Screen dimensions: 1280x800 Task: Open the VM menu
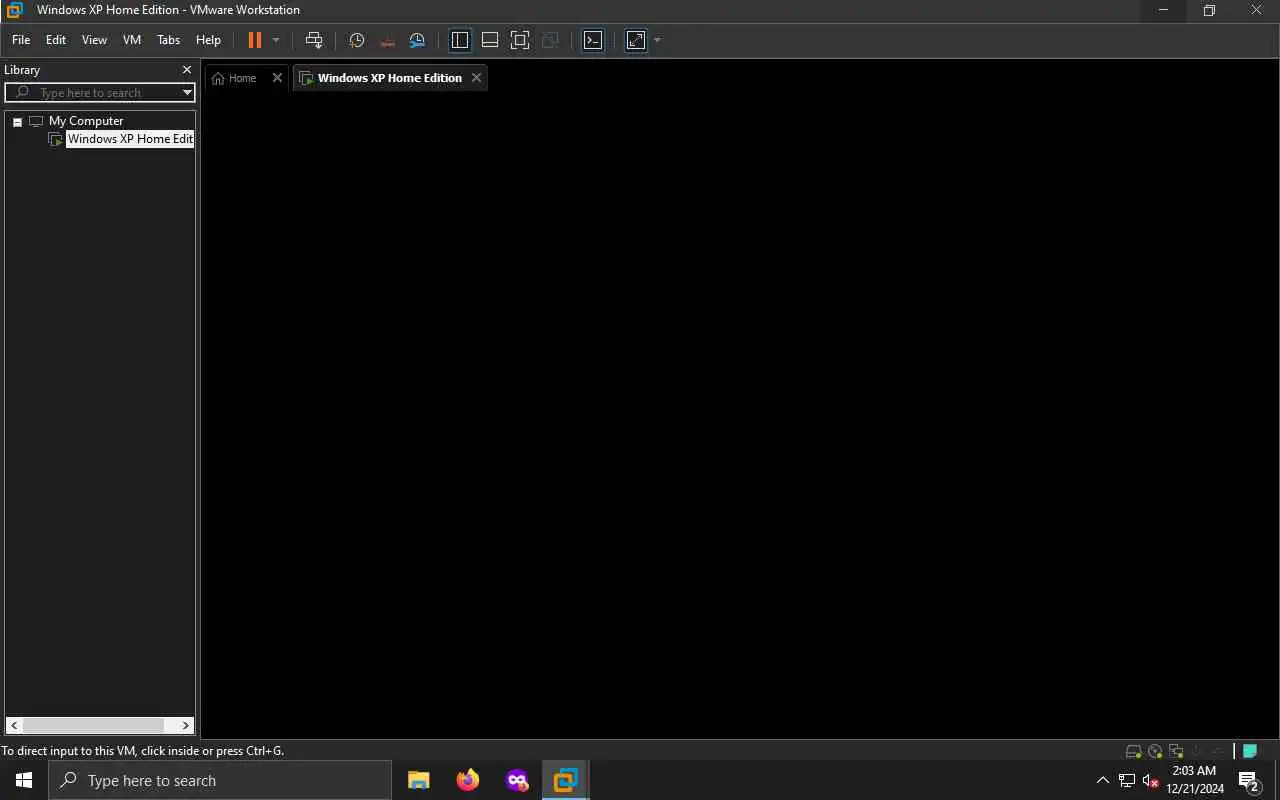click(132, 40)
